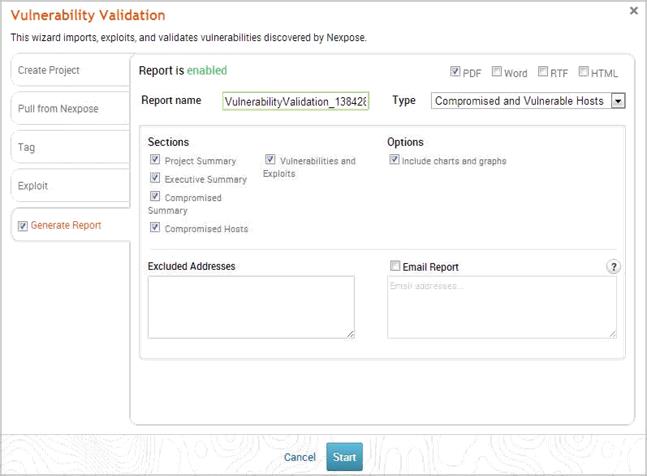The height and width of the screenshot is (476, 647).
Task: Uncheck the Project Summary section
Action: (x=155, y=160)
